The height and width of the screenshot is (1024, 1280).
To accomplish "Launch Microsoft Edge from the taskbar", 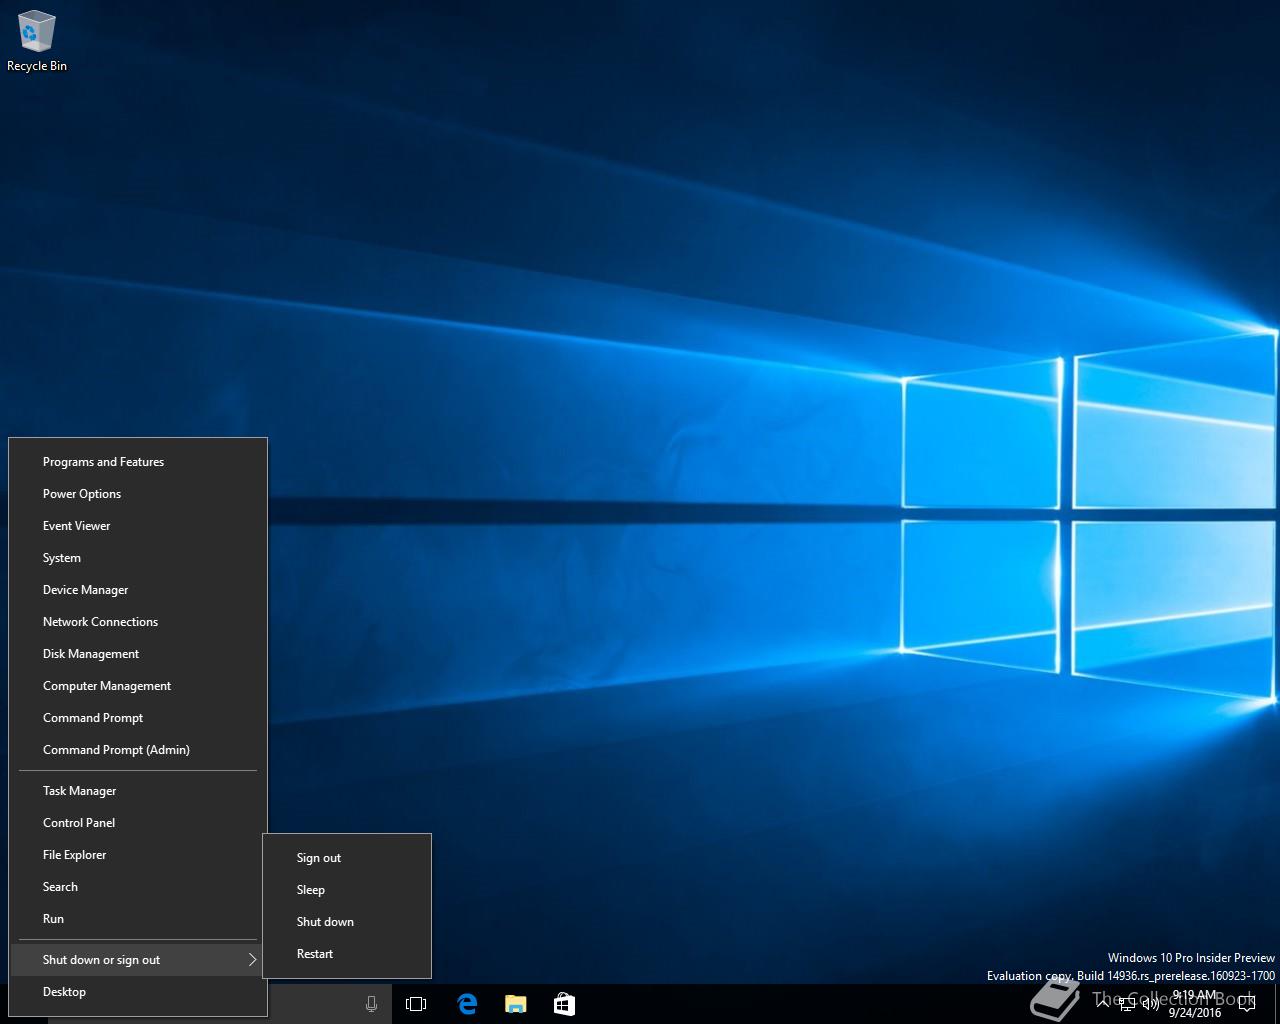I will [467, 1004].
